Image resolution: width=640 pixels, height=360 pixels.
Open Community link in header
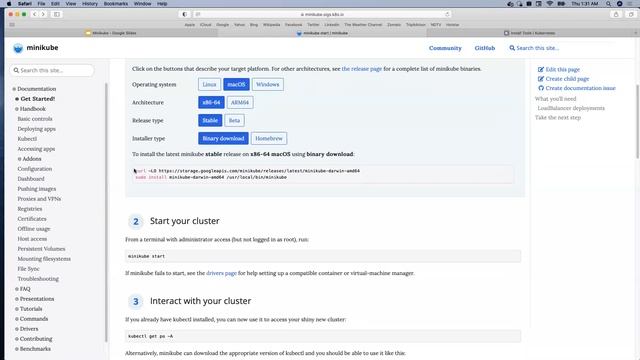(445, 48)
